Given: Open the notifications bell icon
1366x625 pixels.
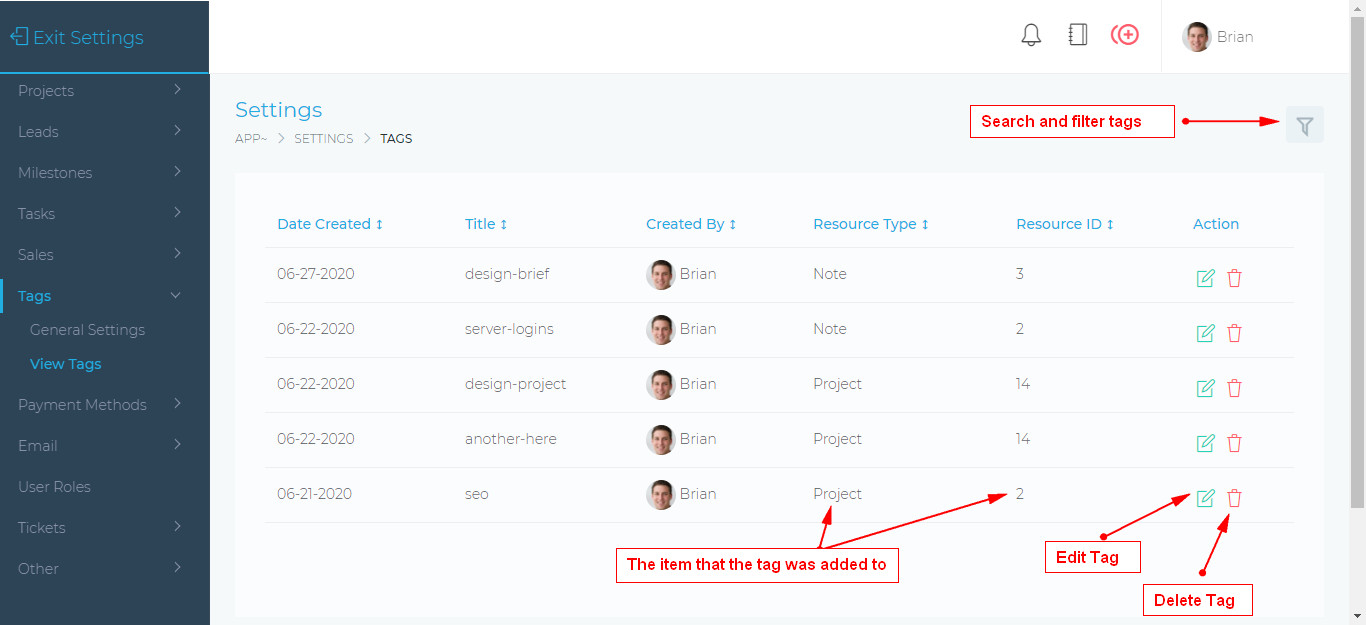Looking at the screenshot, I should pyautogui.click(x=1031, y=33).
